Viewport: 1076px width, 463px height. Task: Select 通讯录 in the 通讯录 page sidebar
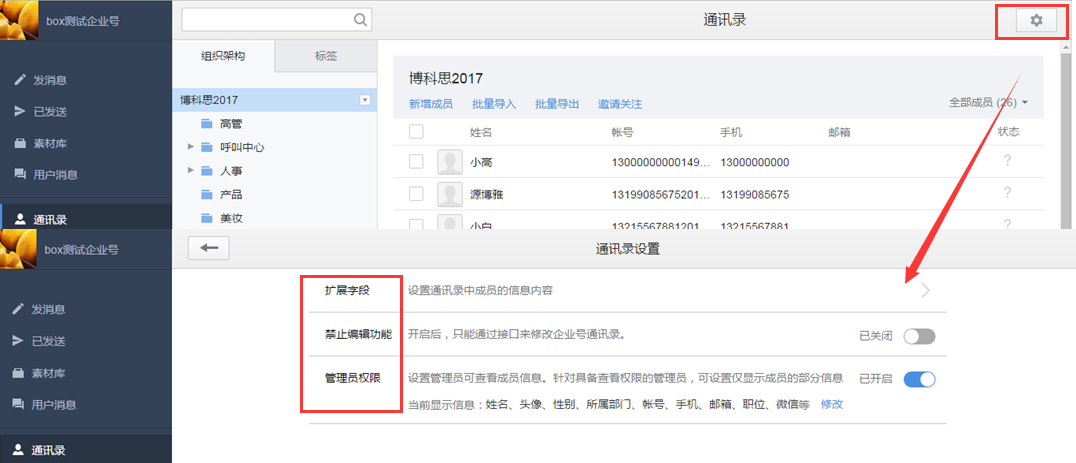pyautogui.click(x=86, y=219)
